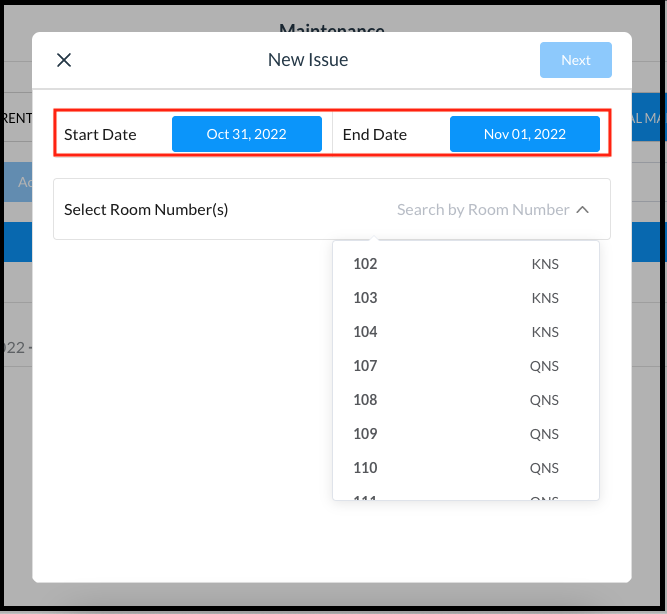Click the Select Room Number(s) label
The width and height of the screenshot is (667, 614).
point(146,210)
